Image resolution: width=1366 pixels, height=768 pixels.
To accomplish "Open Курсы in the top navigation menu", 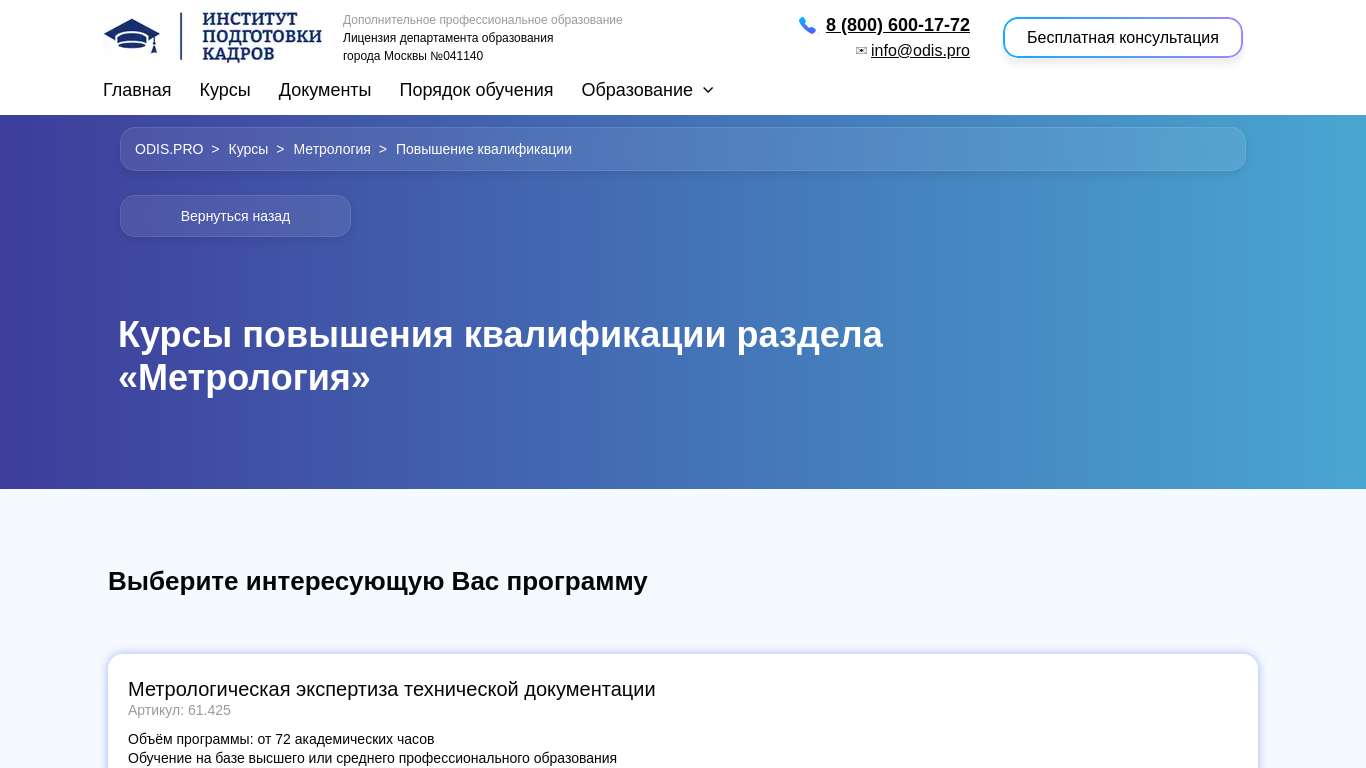I will tap(225, 90).
